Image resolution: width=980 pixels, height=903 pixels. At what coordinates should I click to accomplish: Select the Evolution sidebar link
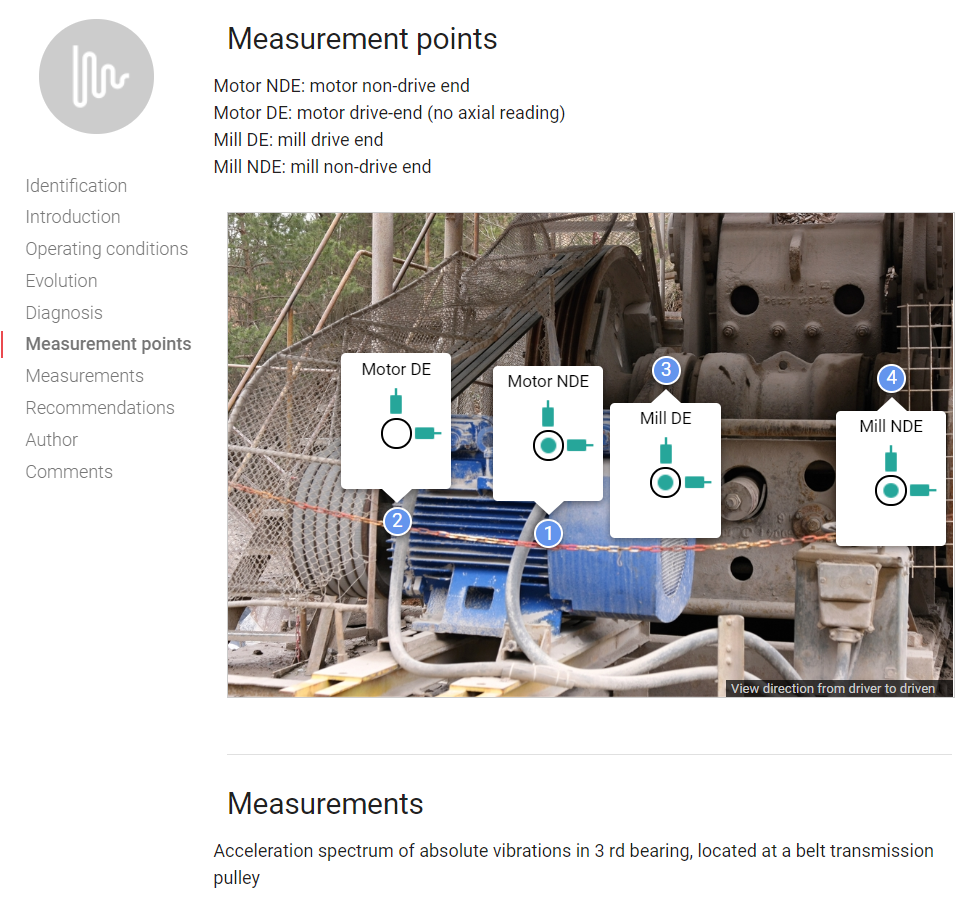61,281
